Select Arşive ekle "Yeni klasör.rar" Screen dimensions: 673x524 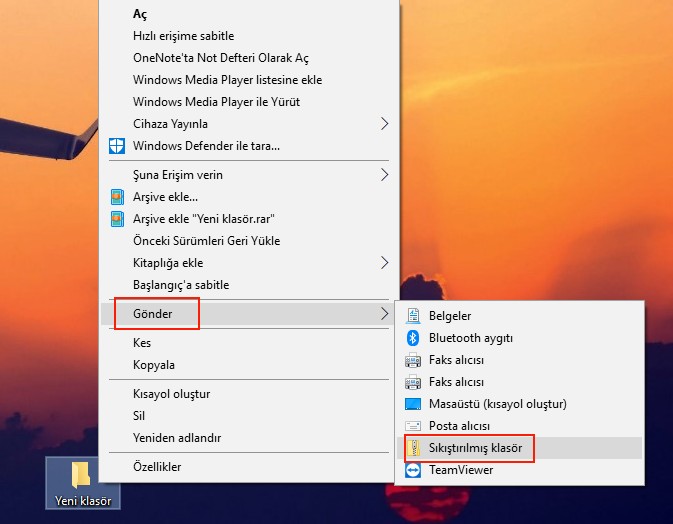[x=250, y=219]
